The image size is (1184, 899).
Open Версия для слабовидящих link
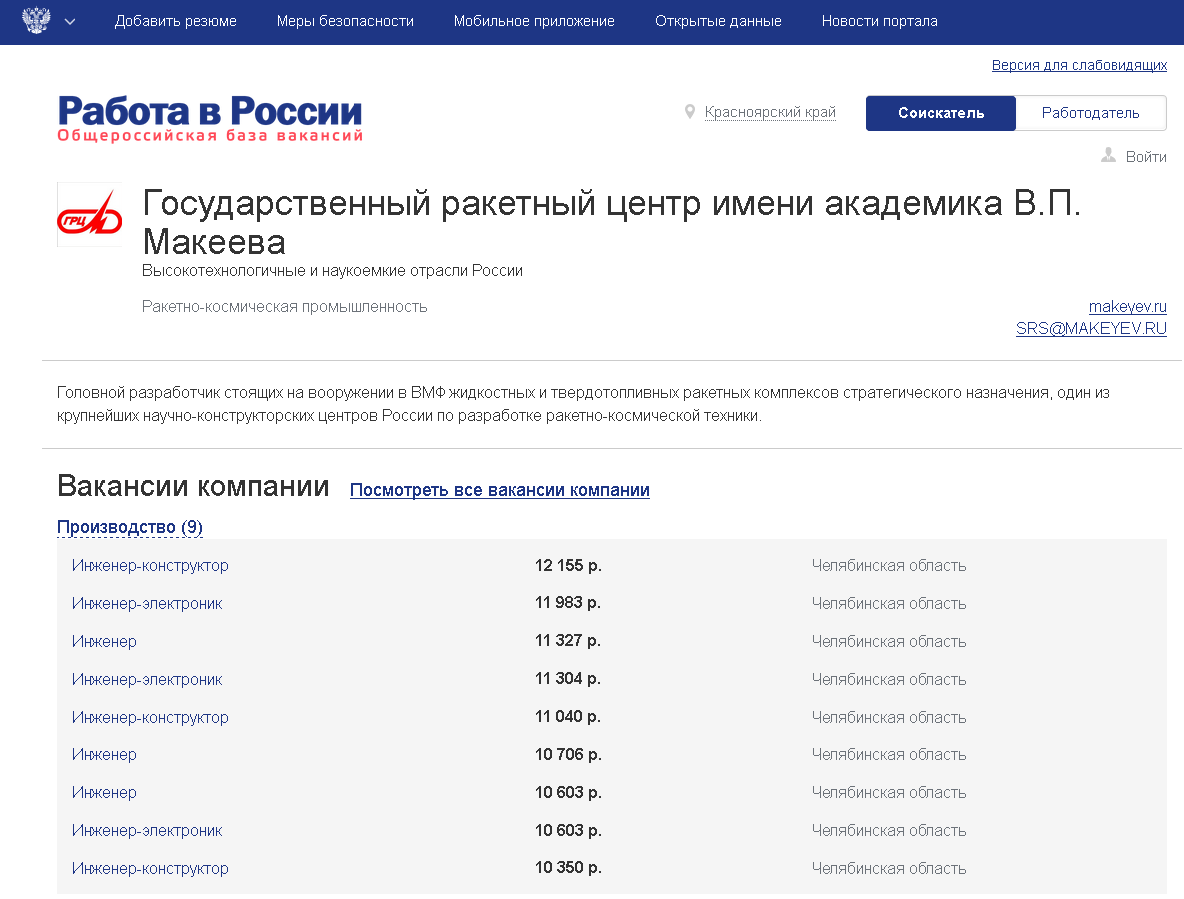click(x=1079, y=65)
